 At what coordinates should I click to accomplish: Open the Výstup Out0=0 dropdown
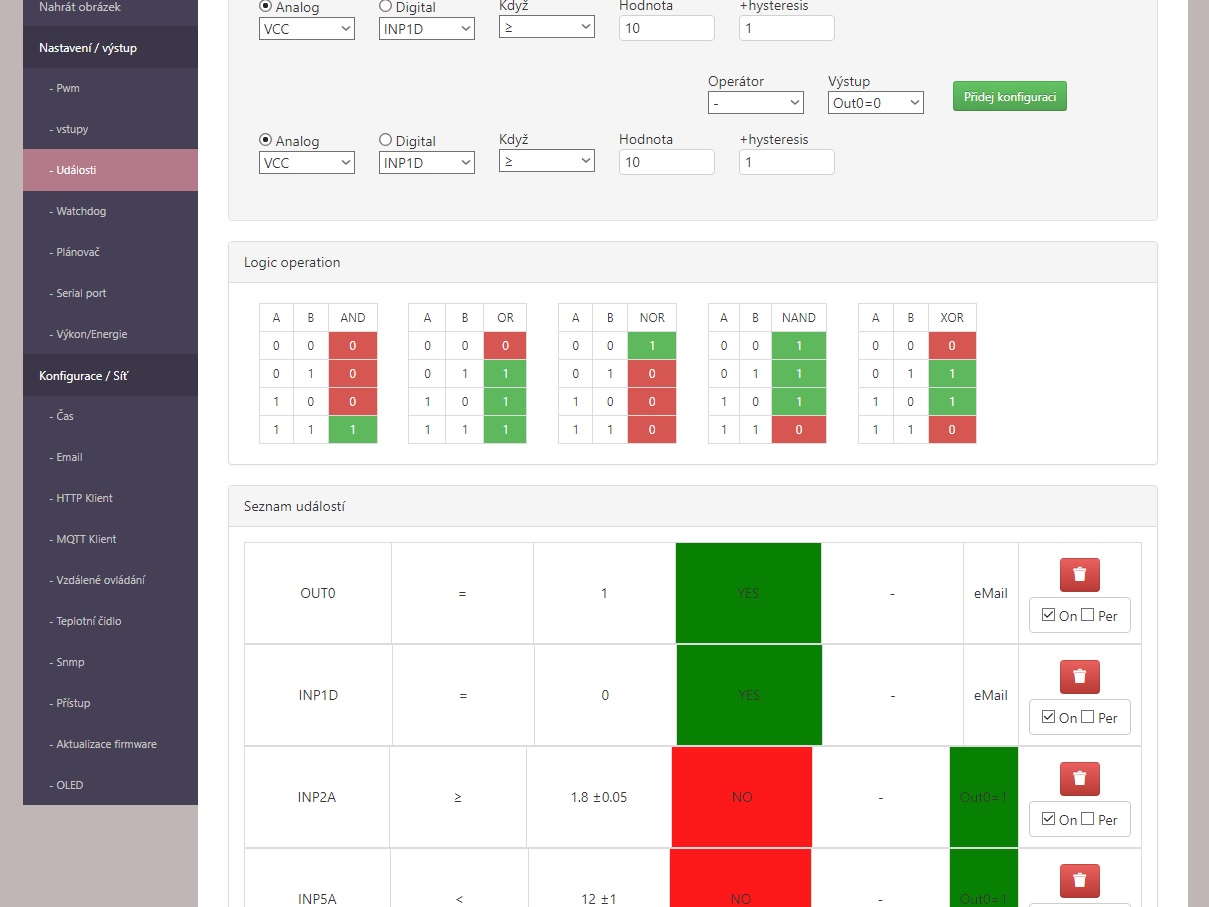coord(875,102)
